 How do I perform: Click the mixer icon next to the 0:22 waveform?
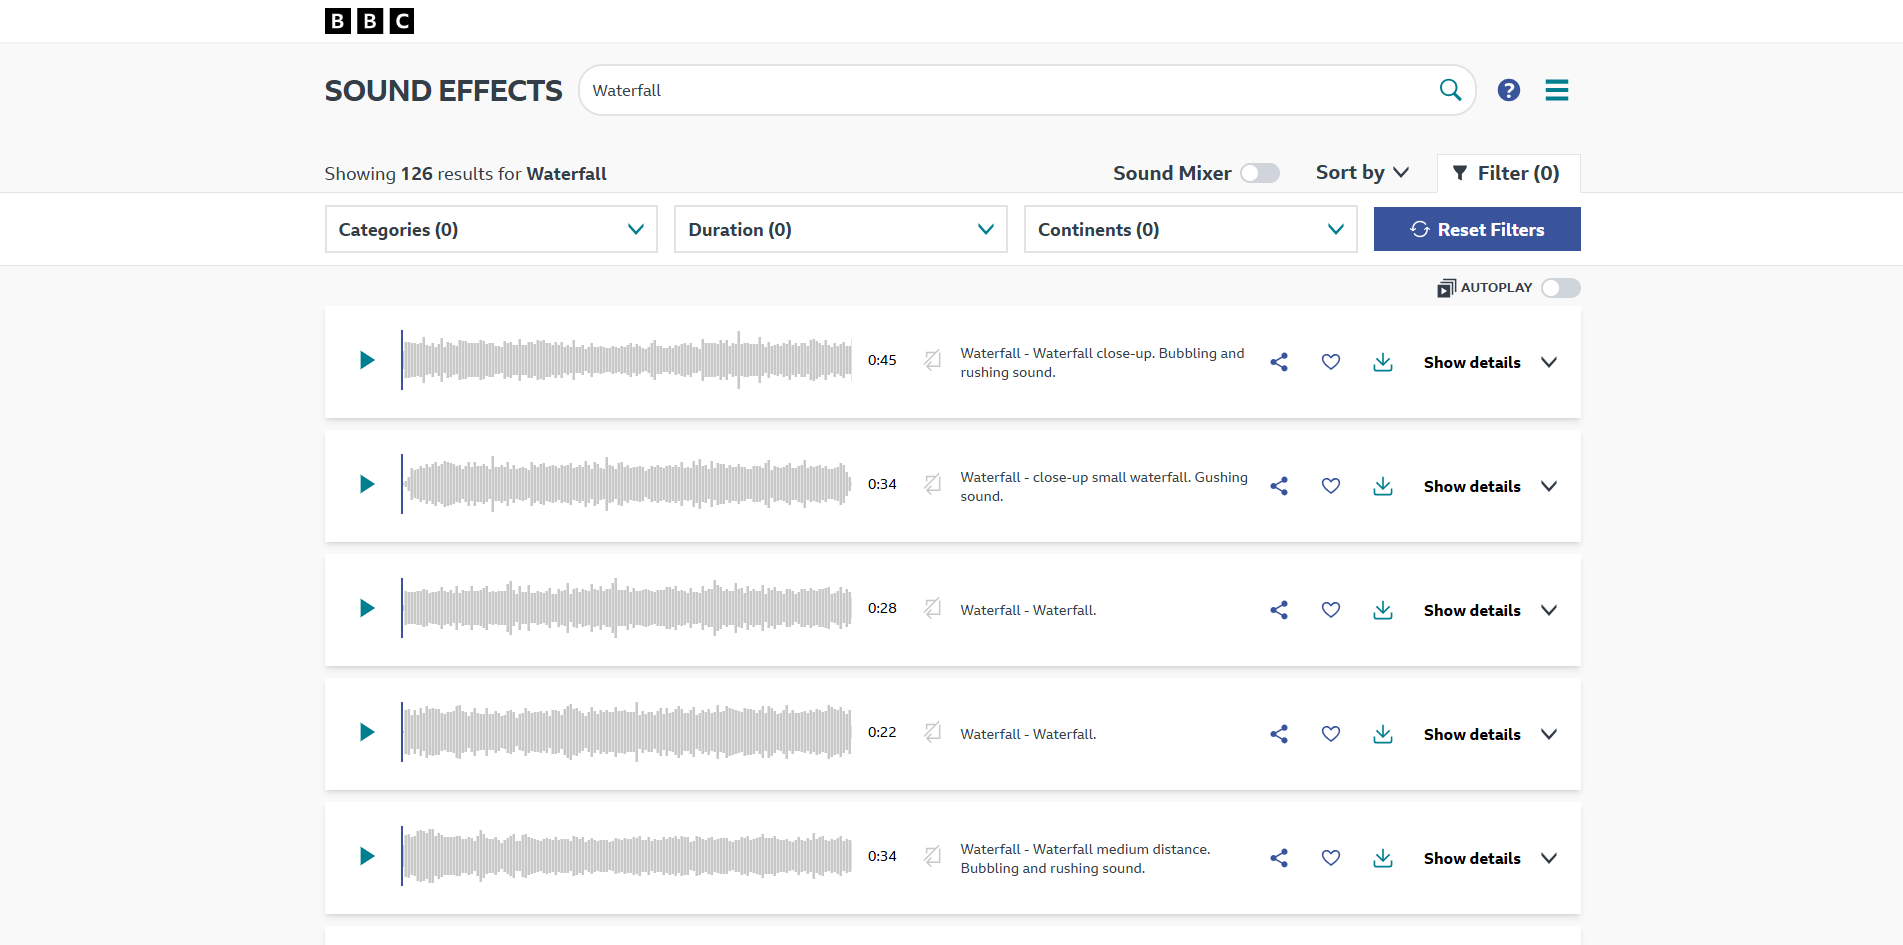931,733
